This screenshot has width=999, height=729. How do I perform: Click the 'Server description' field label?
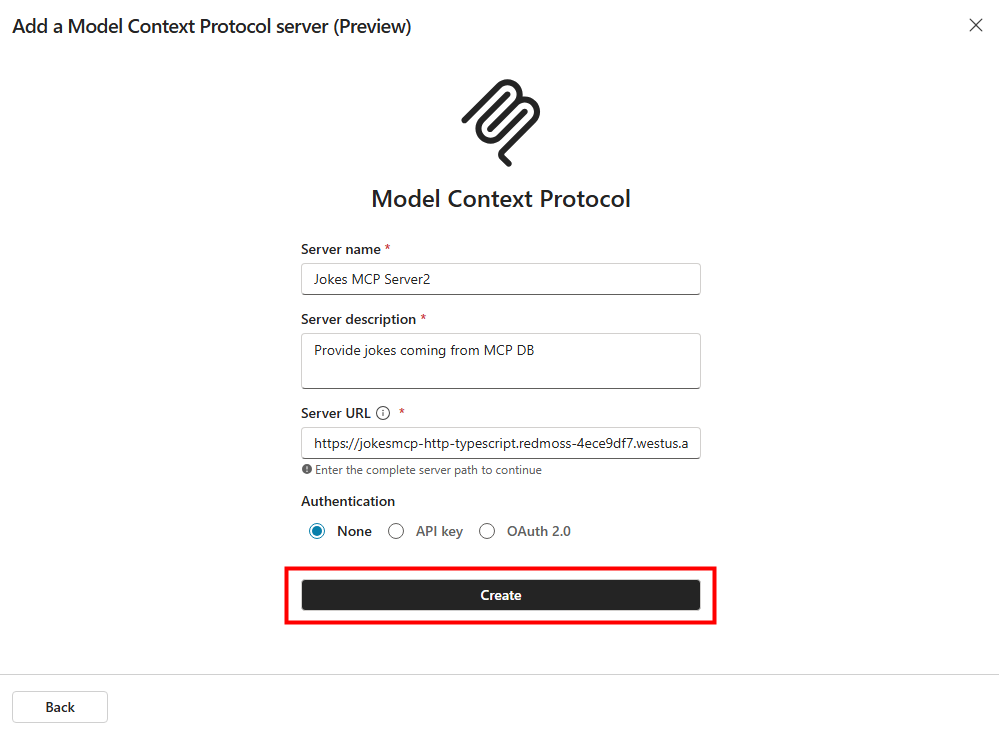tap(358, 319)
